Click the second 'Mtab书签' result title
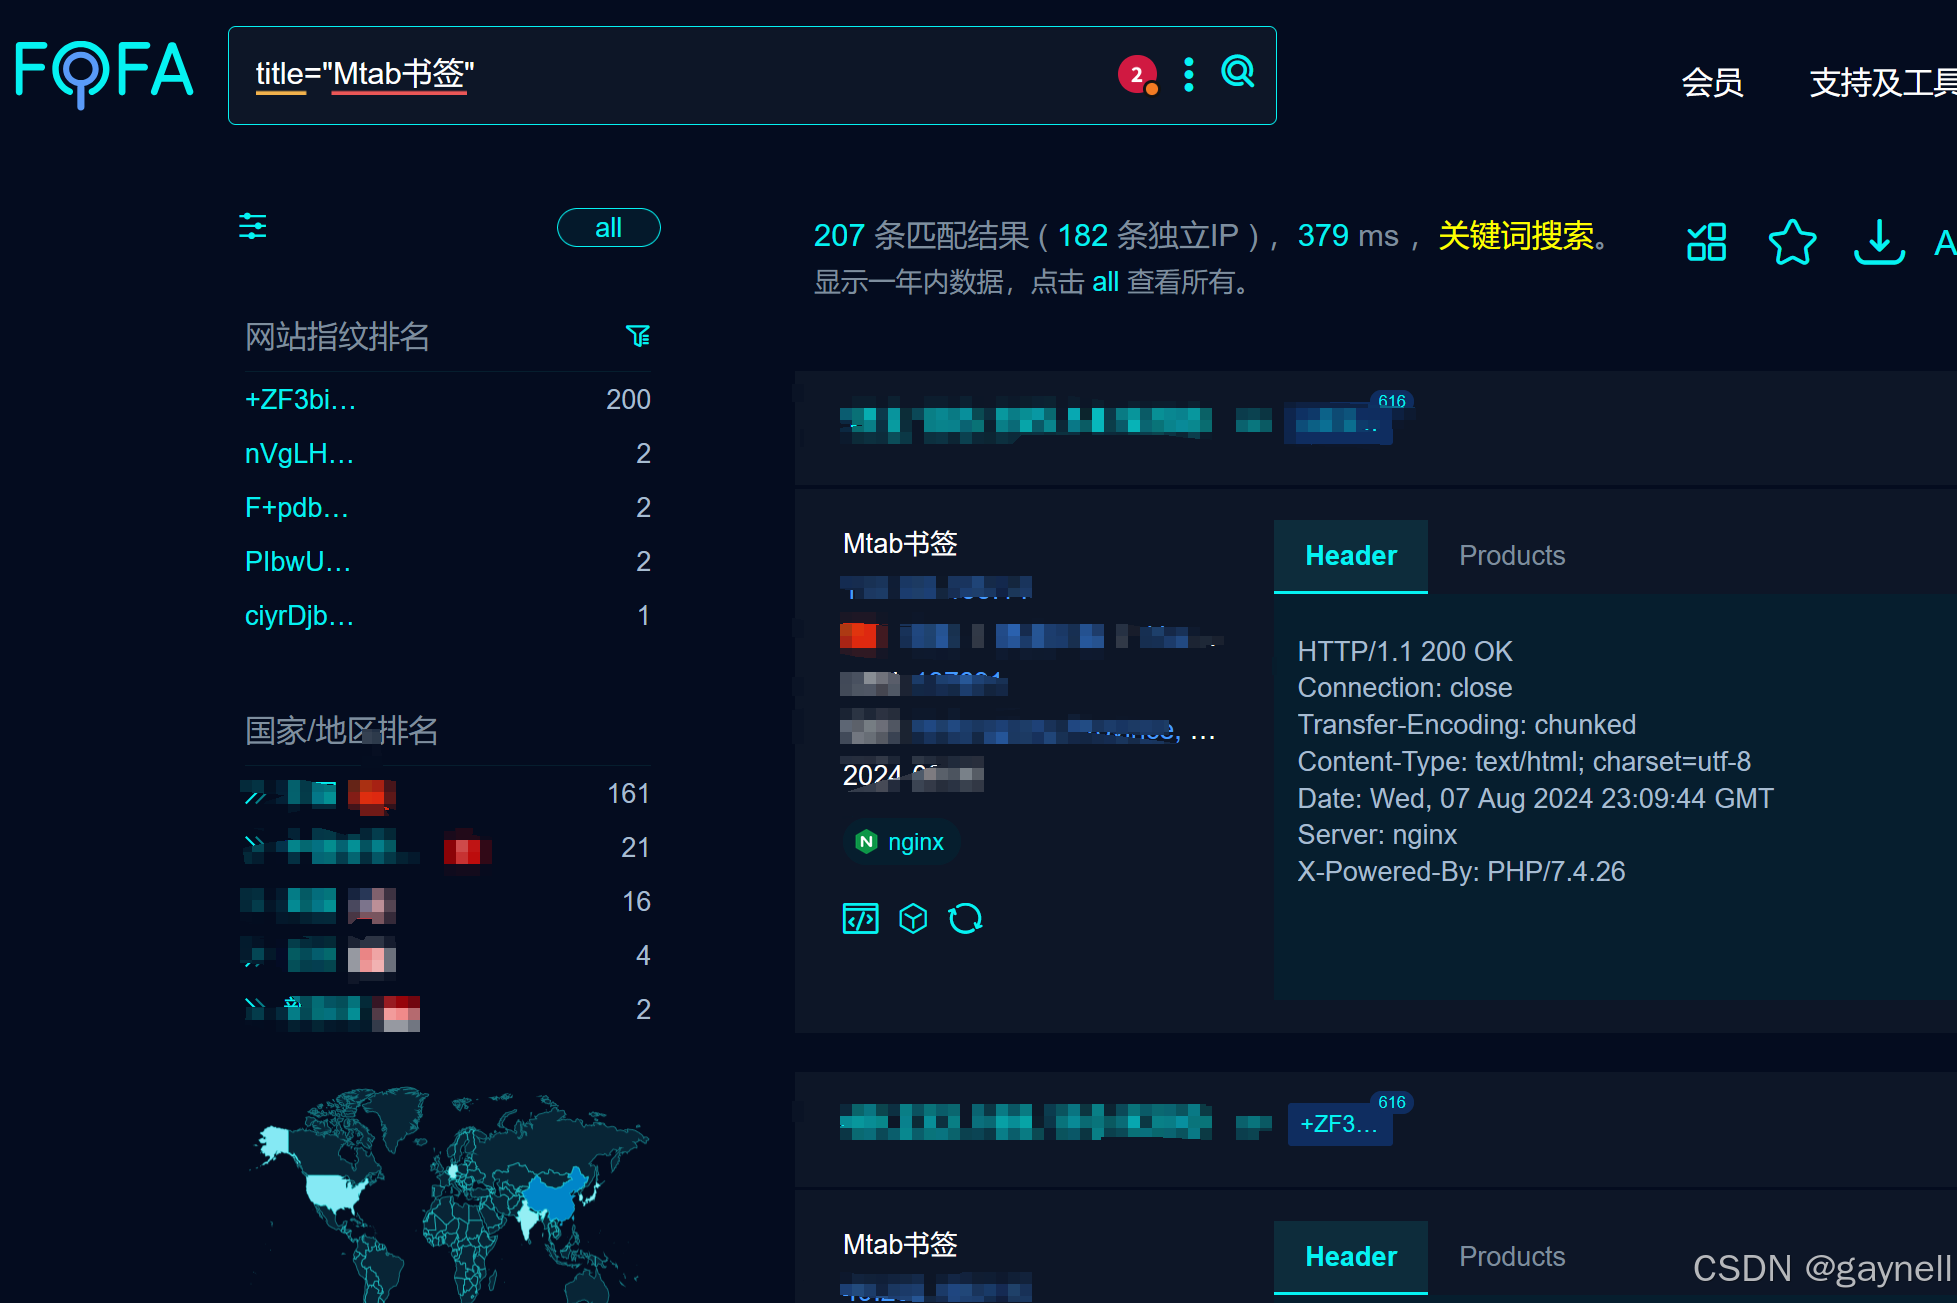Screen dimensions: 1957x1303 click(x=900, y=1245)
